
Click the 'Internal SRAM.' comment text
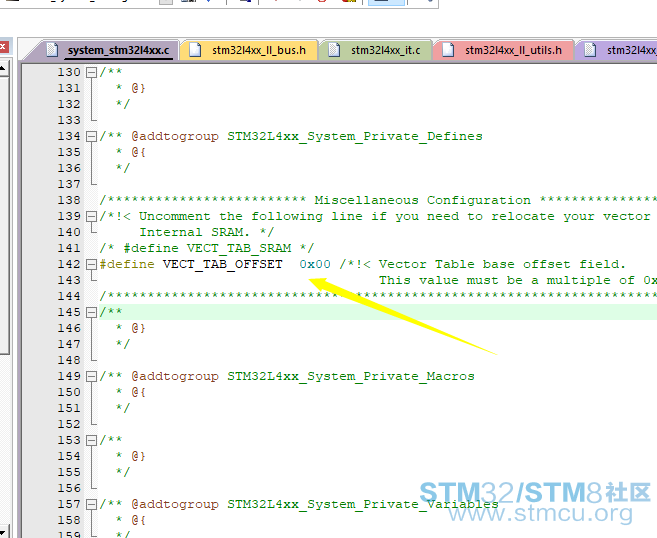pyautogui.click(x=195, y=233)
